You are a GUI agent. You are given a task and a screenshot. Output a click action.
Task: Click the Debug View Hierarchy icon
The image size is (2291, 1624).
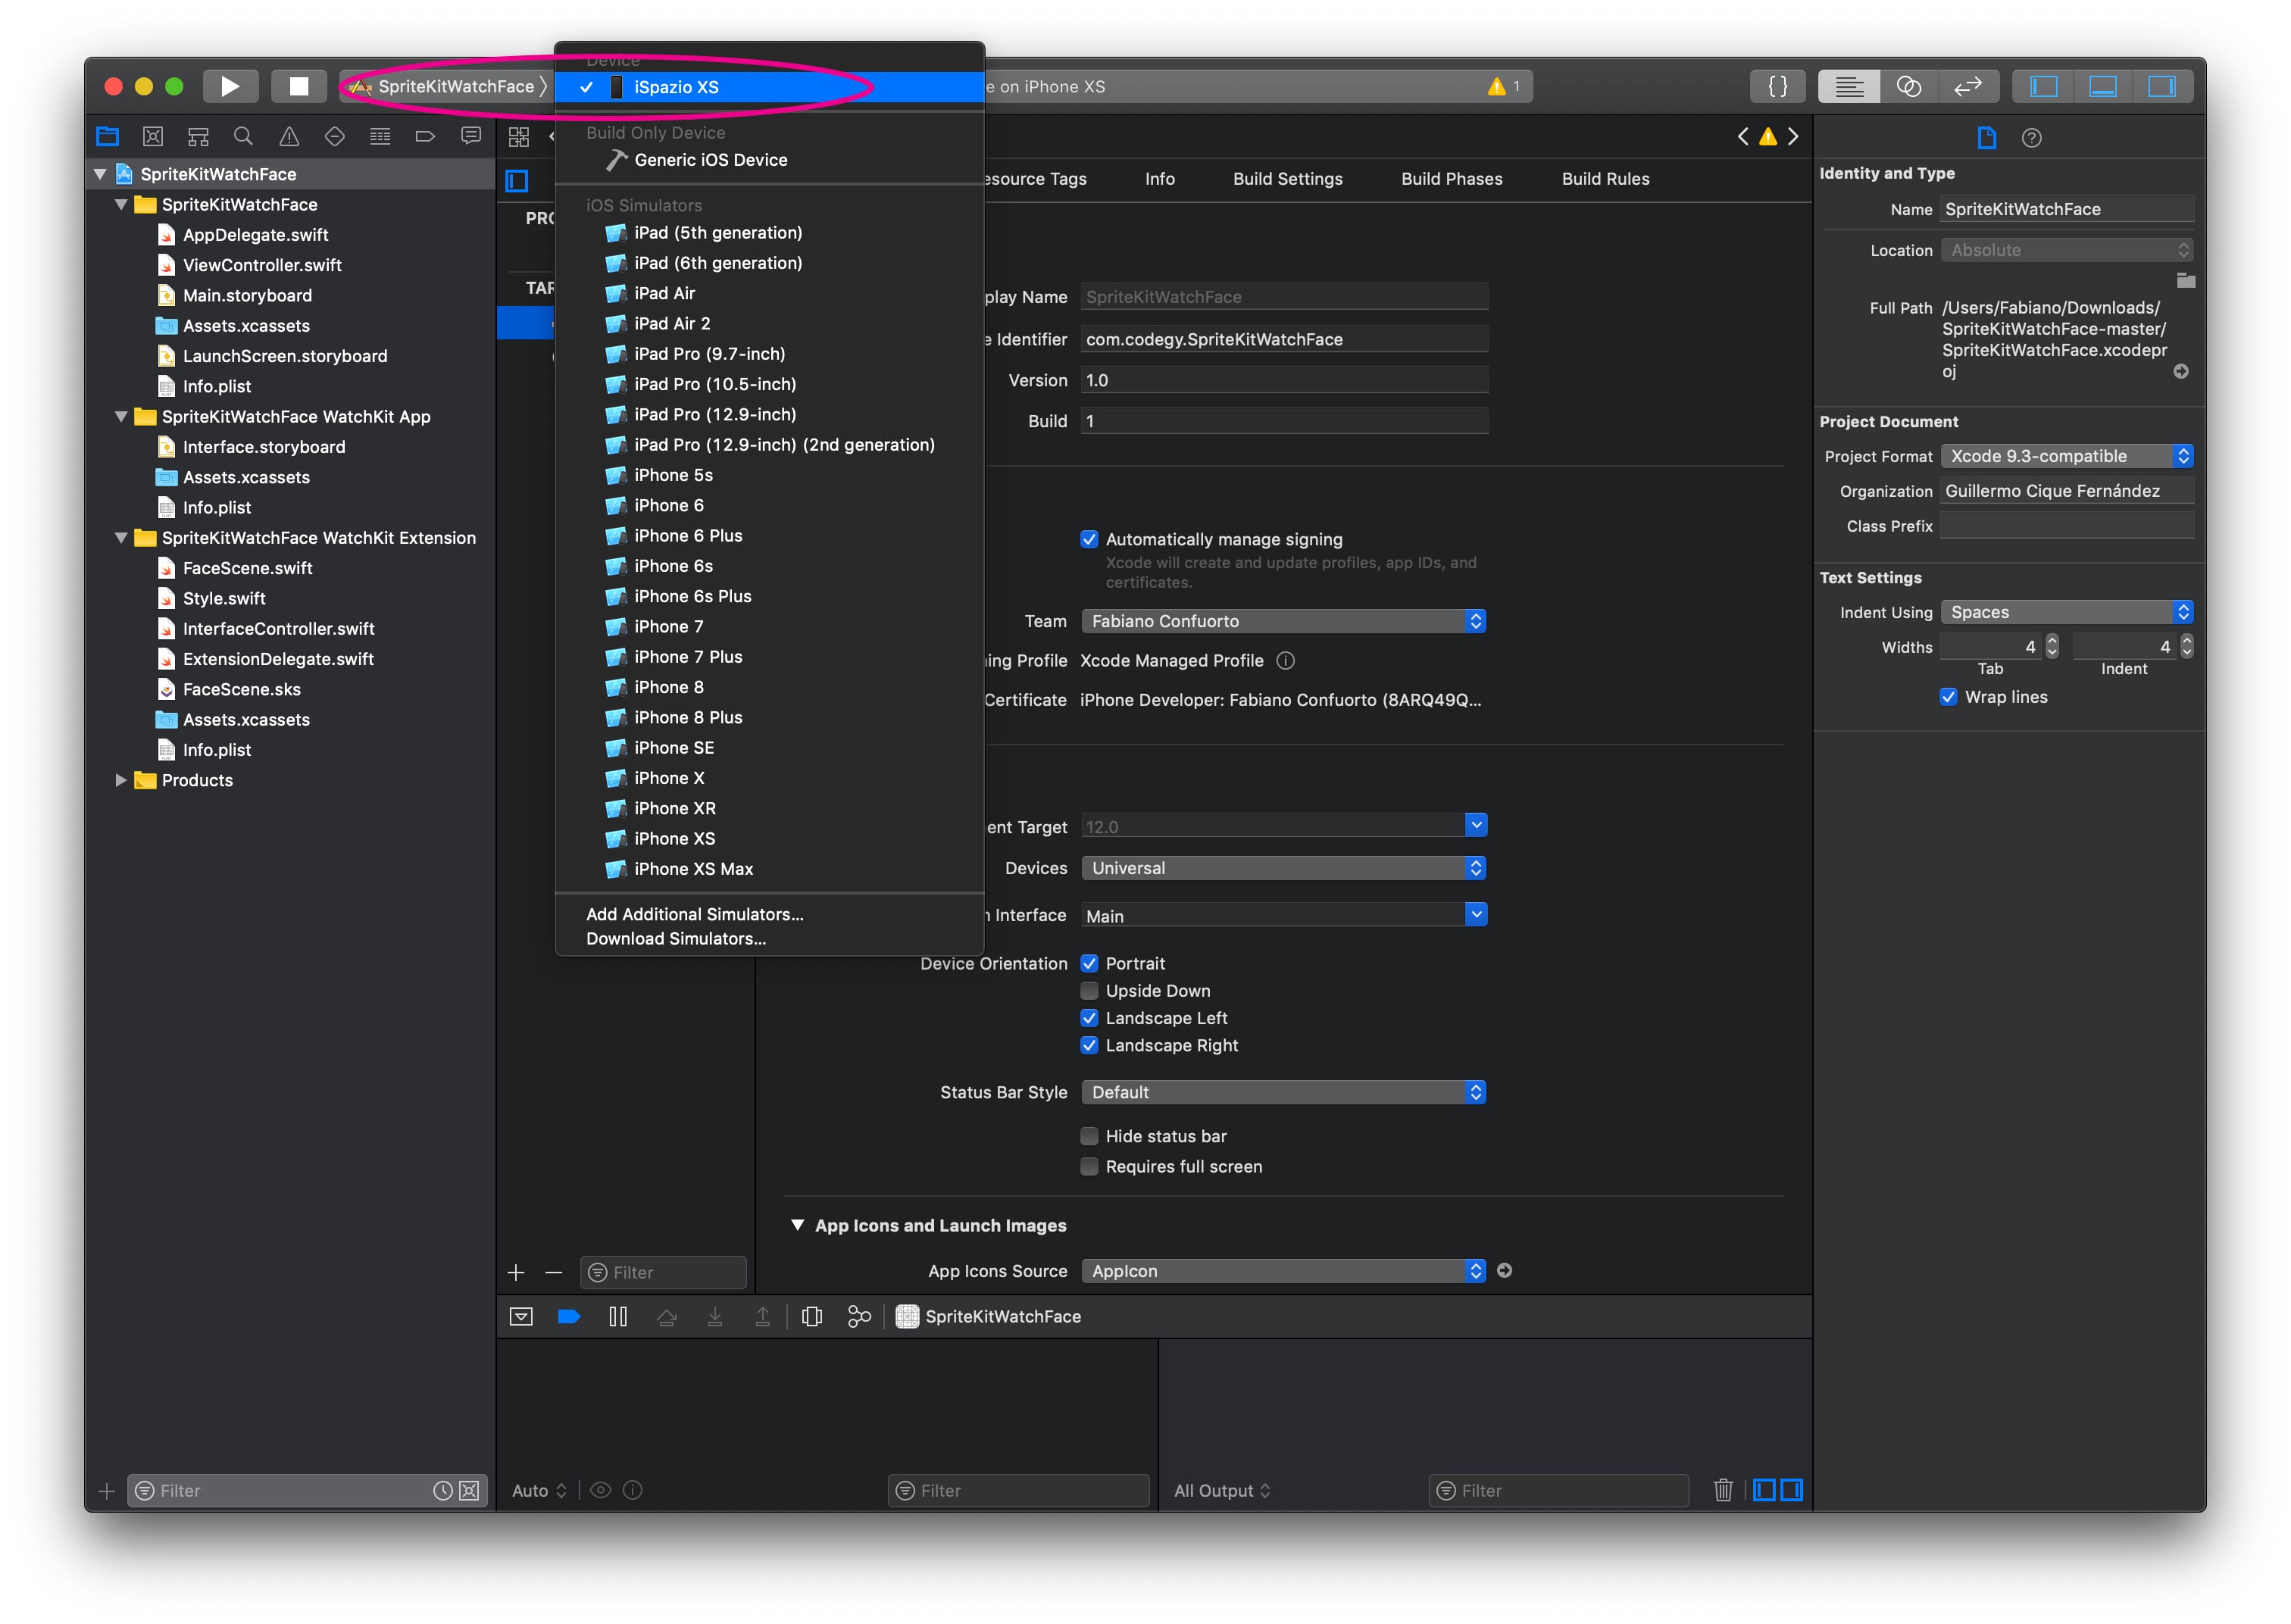[811, 1316]
